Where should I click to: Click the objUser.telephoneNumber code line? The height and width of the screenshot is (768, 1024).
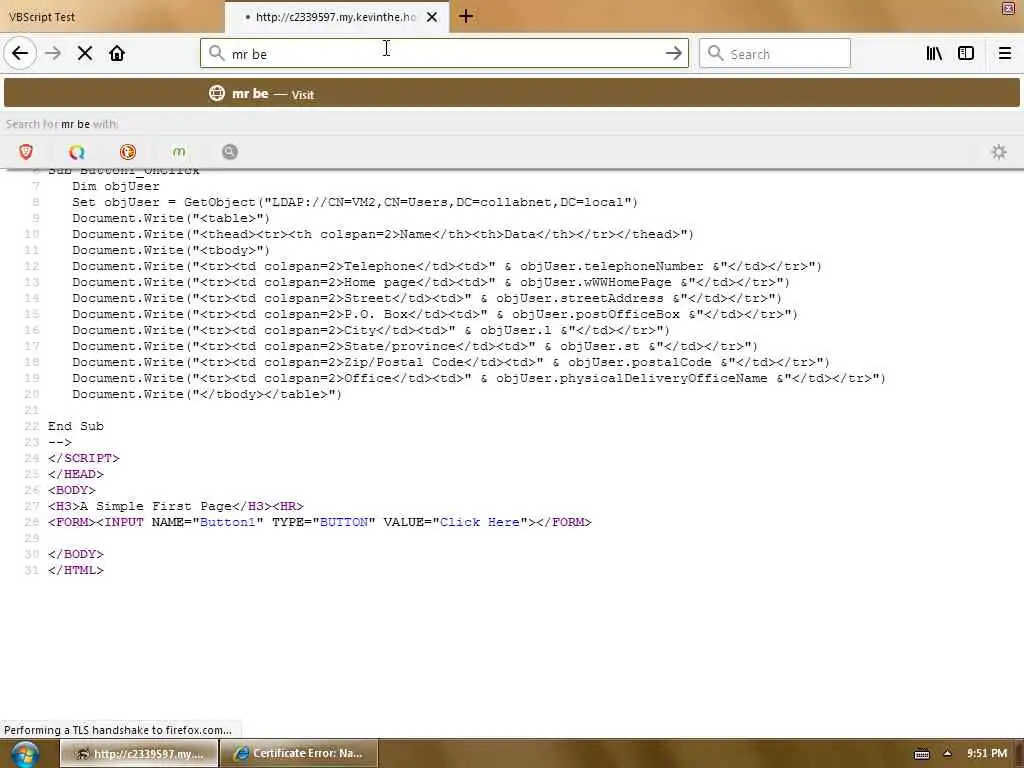point(447,266)
